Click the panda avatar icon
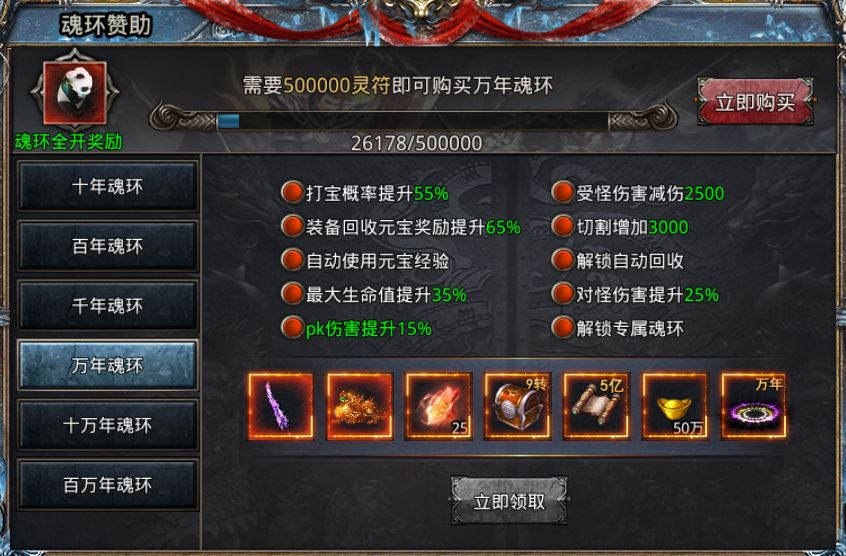The image size is (846, 556). [74, 93]
